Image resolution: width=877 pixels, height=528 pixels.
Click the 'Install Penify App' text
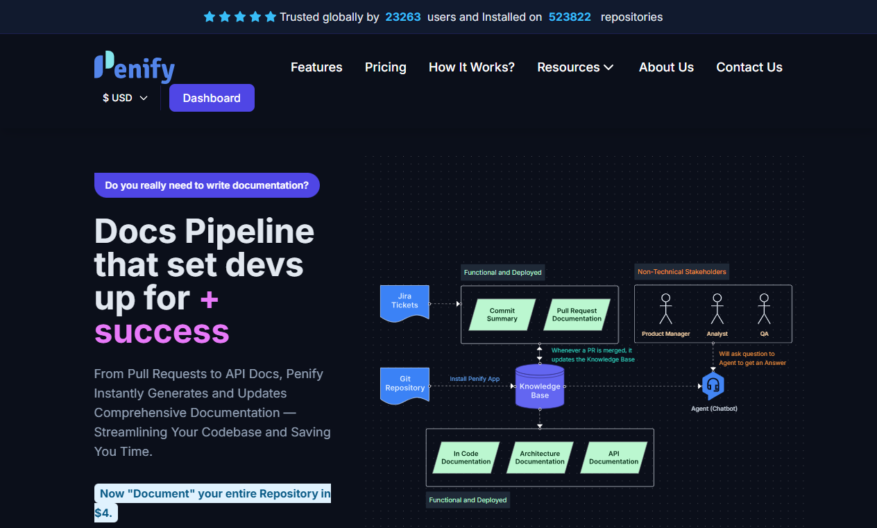[474, 379]
